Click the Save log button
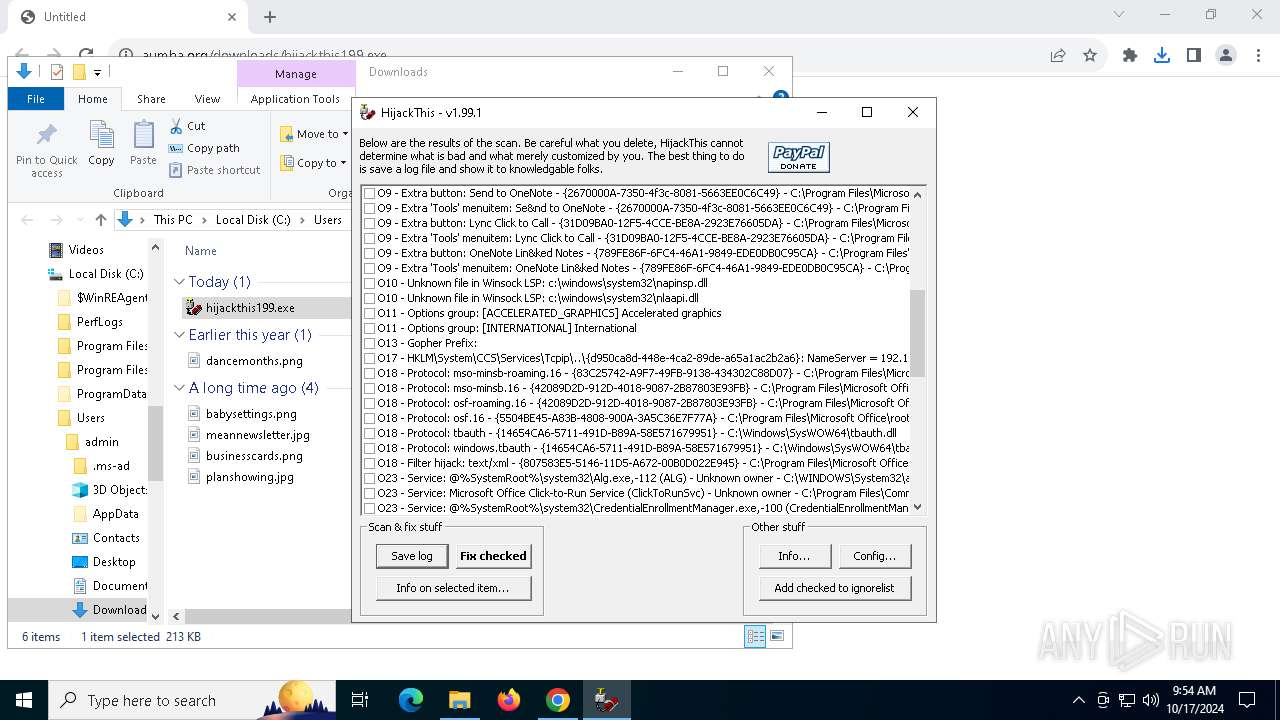The image size is (1280, 720). (x=412, y=556)
